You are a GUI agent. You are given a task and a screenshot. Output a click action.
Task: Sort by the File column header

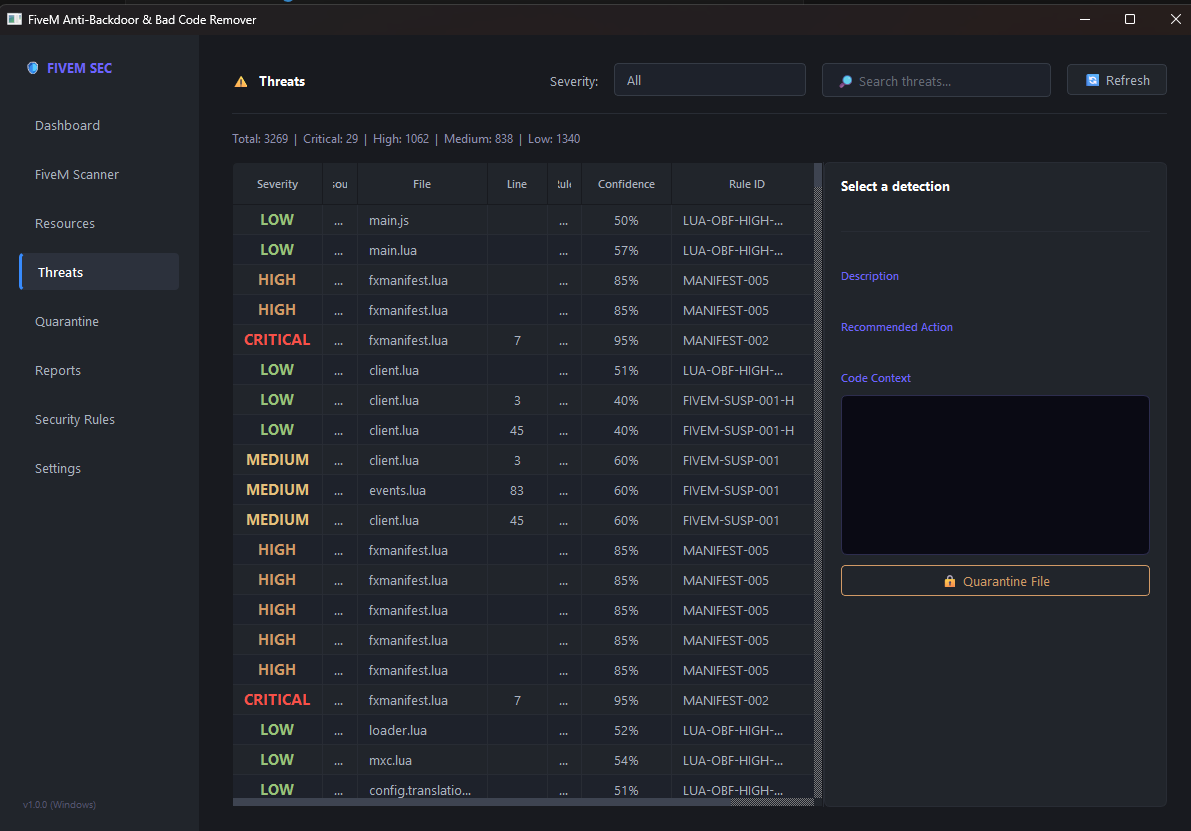pos(422,184)
